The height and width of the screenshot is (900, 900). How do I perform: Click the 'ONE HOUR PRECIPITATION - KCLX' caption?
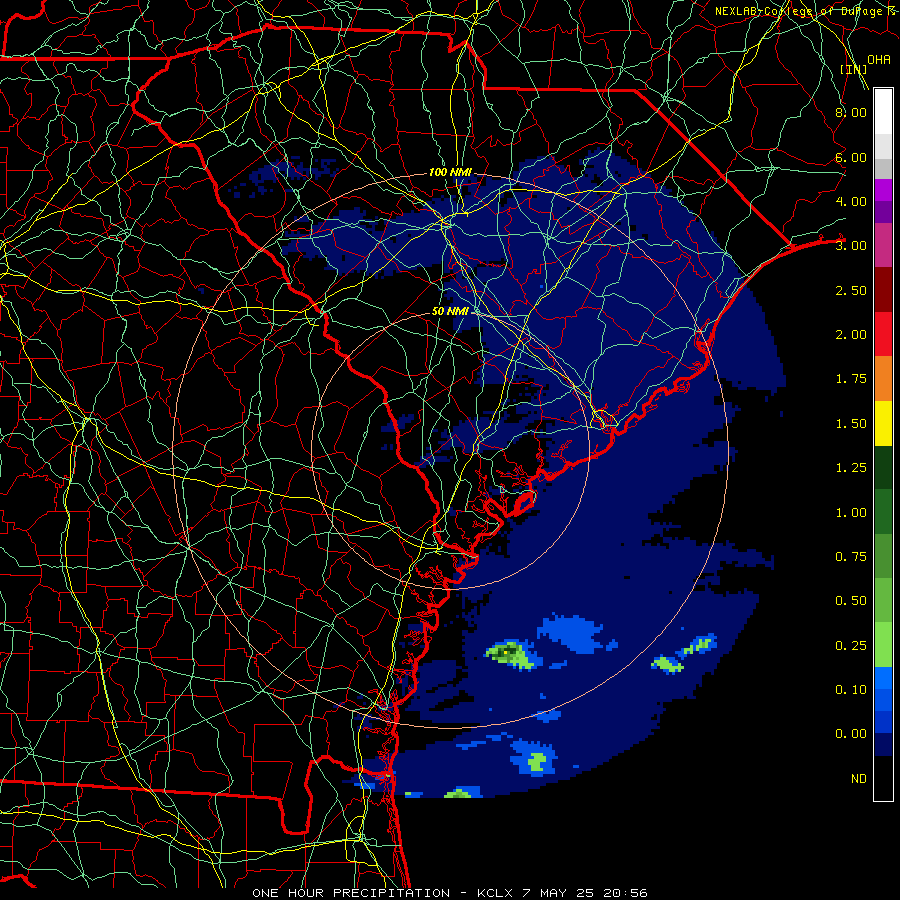click(384, 893)
